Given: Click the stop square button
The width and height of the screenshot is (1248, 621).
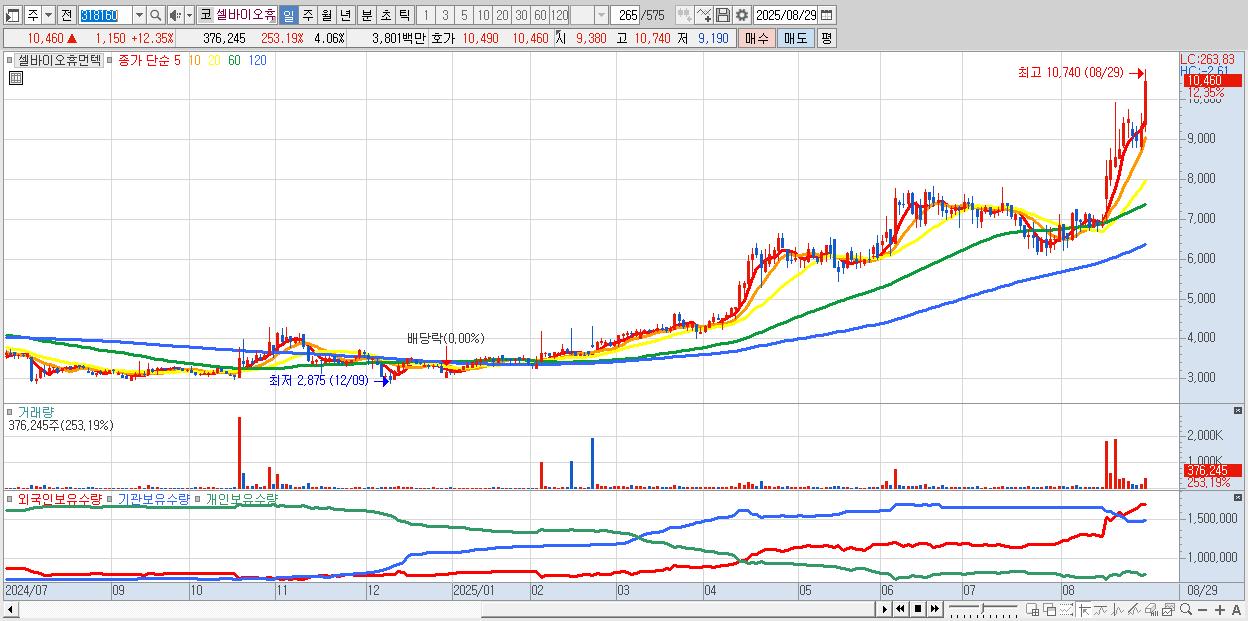Looking at the screenshot, I should point(918,609).
